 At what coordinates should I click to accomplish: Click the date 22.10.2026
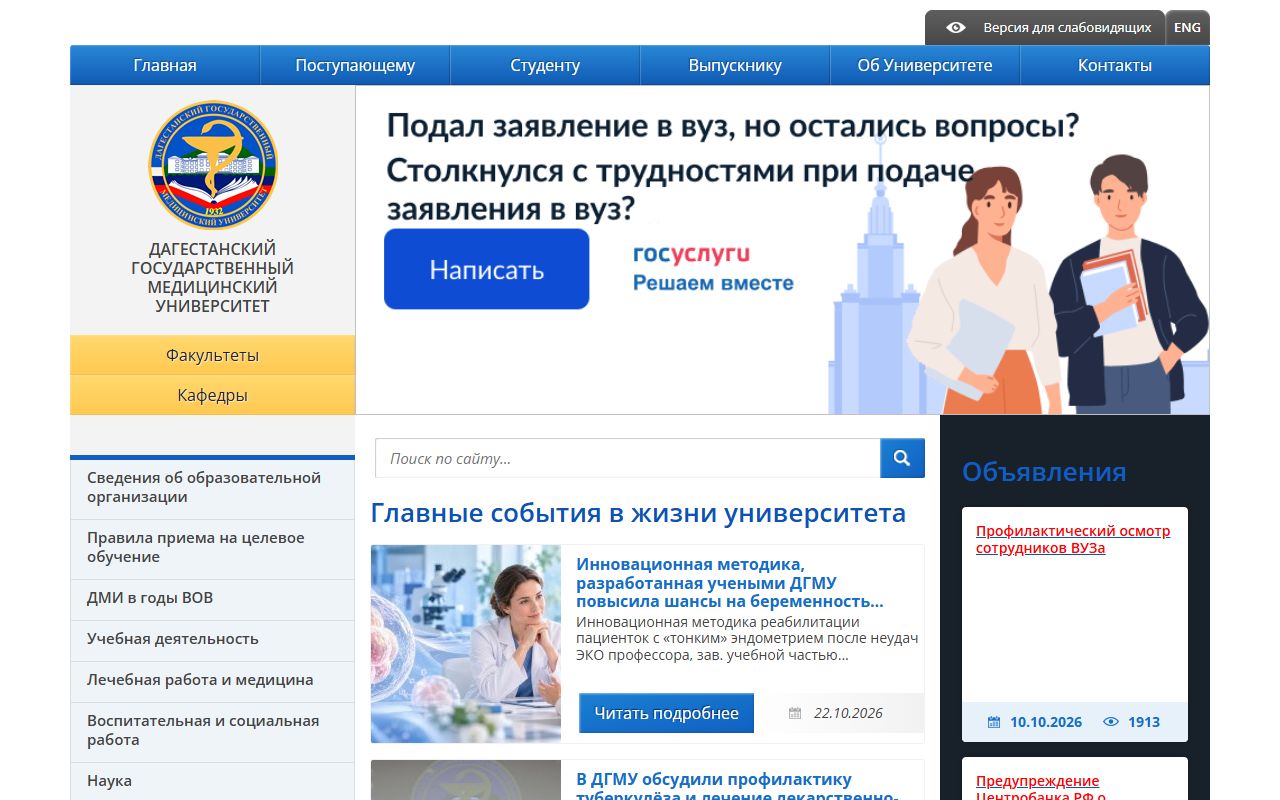(x=848, y=713)
